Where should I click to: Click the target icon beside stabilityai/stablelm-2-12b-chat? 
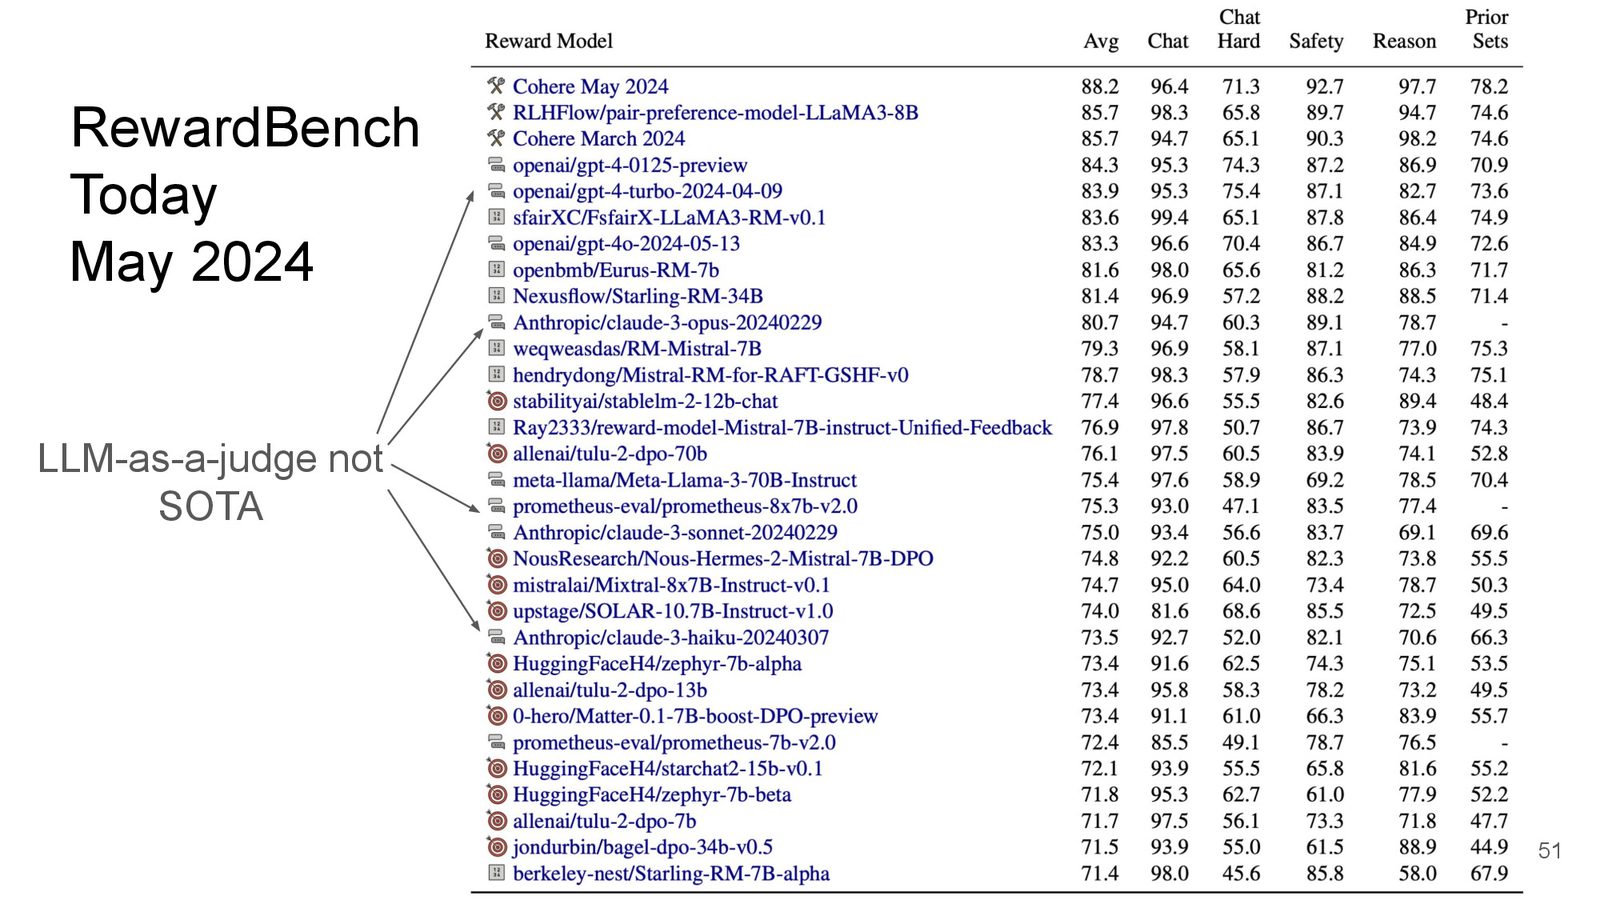496,401
